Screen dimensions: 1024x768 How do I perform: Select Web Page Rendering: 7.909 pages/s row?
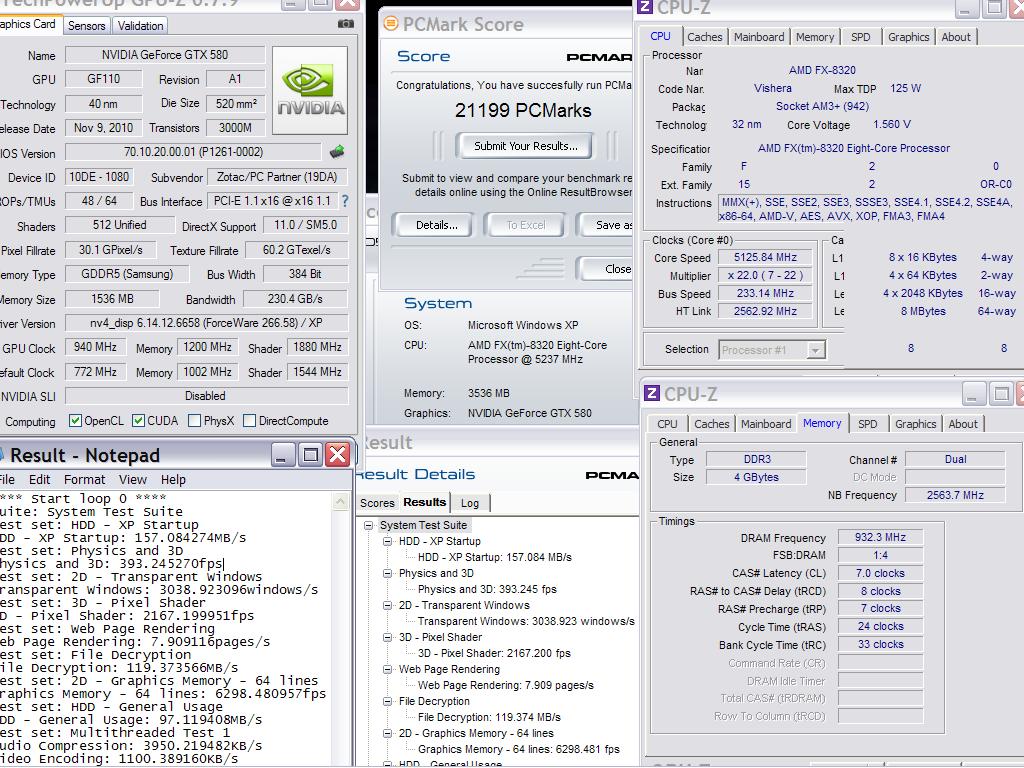(x=505, y=685)
